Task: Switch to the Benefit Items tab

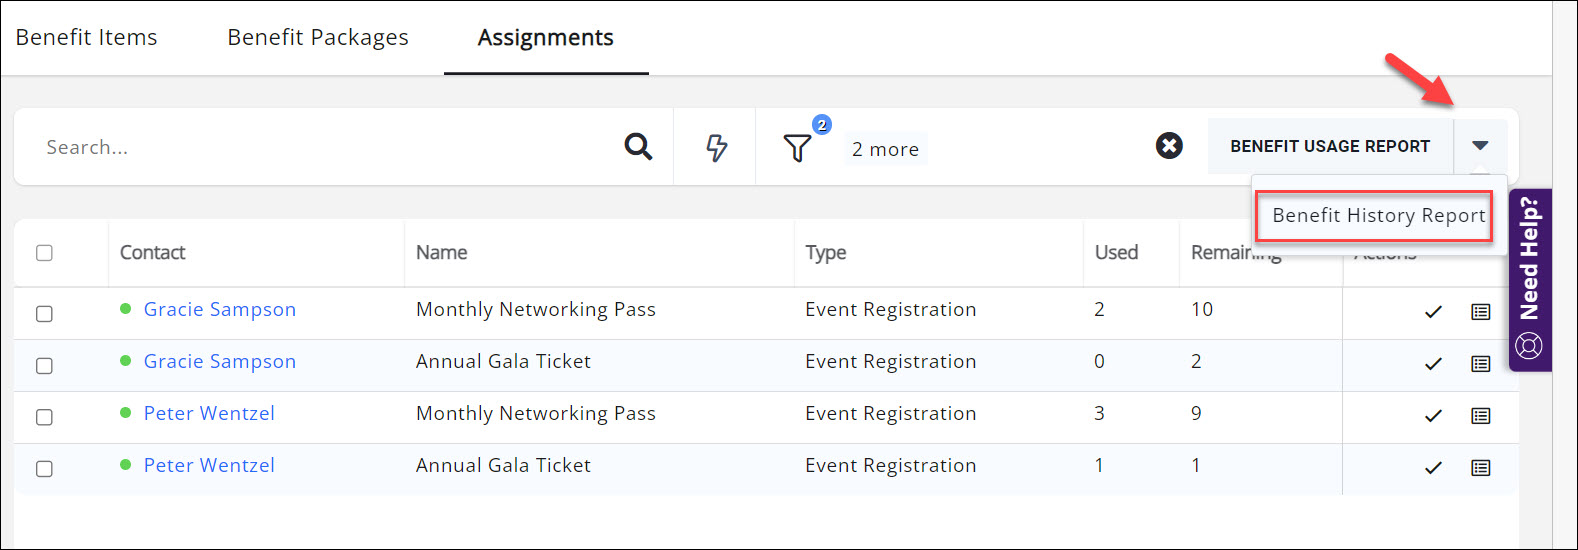Action: pyautogui.click(x=87, y=38)
